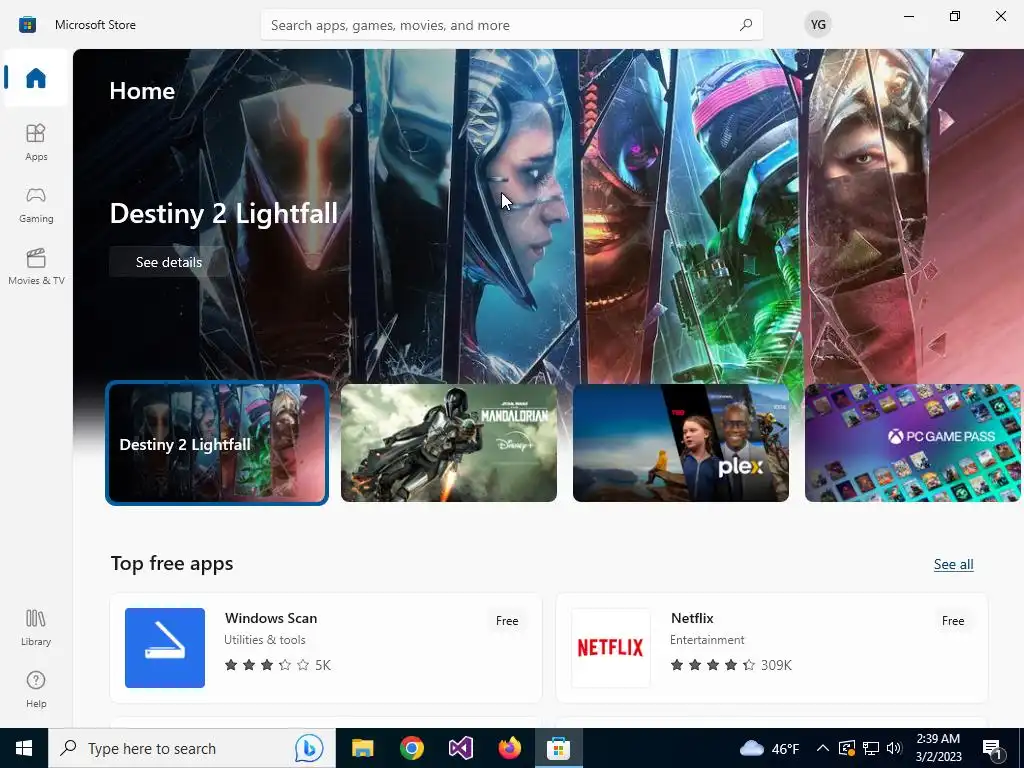Screen dimensions: 1024x768
Task: Click the security update tray icon
Action: click(847, 748)
